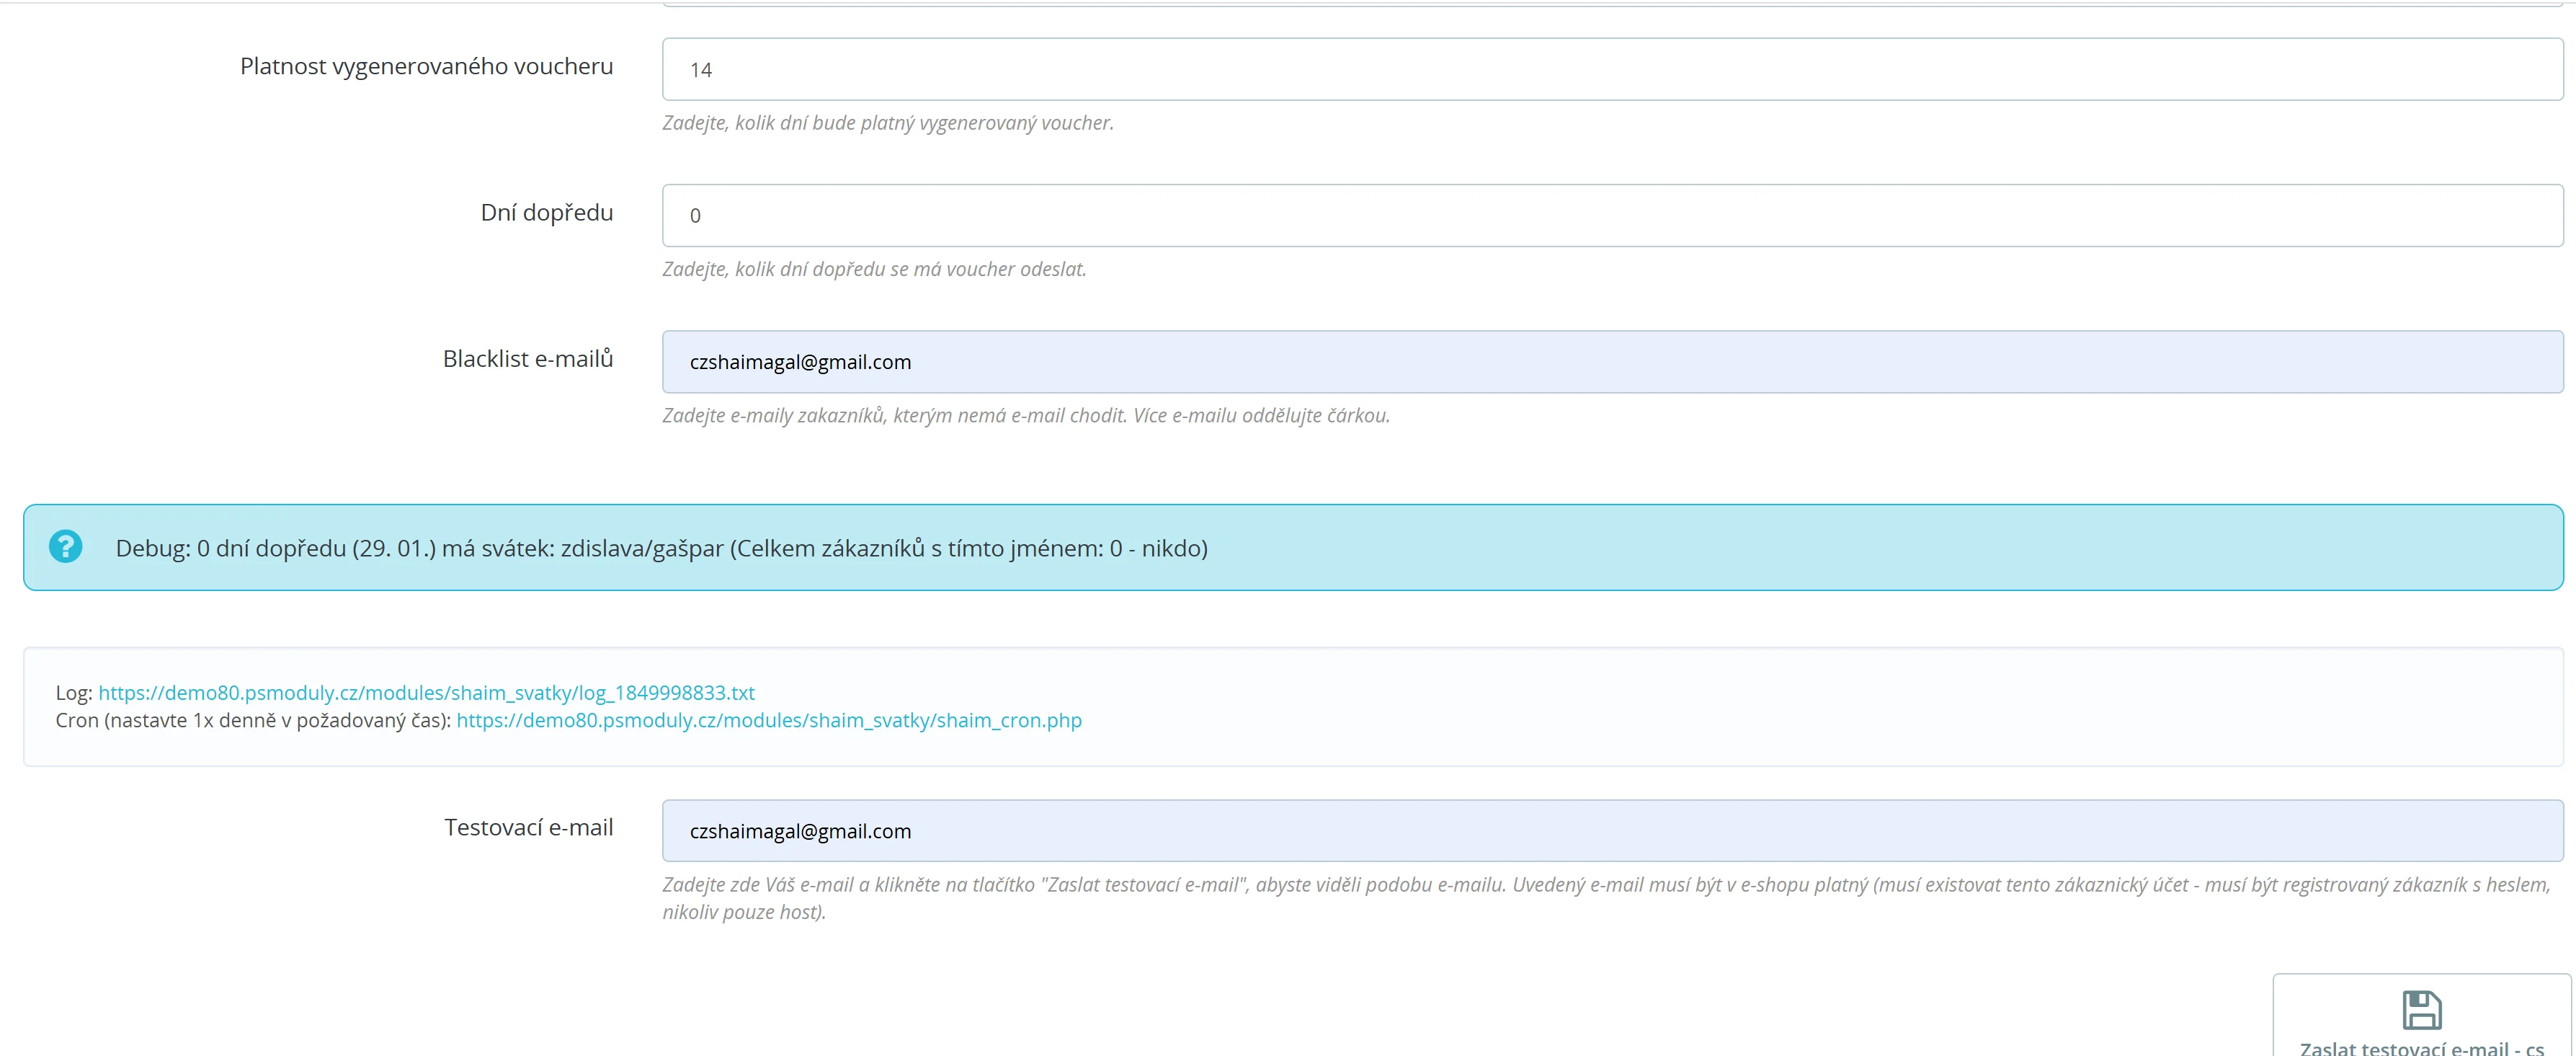Focus the Platnost vygenerovaného voucheru field
Screen dimensions: 2576x1056
tap(1612, 69)
